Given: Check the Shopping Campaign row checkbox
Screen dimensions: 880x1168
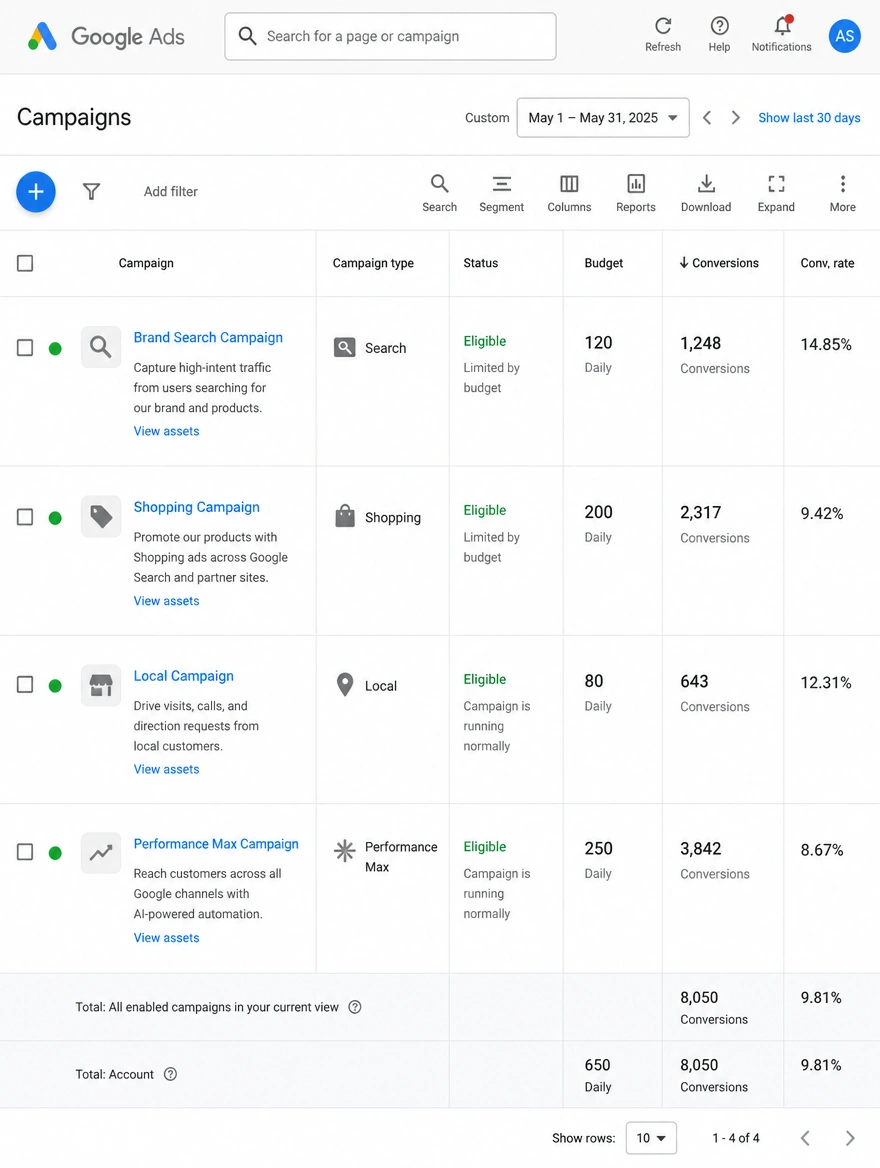Looking at the screenshot, I should 25,517.
